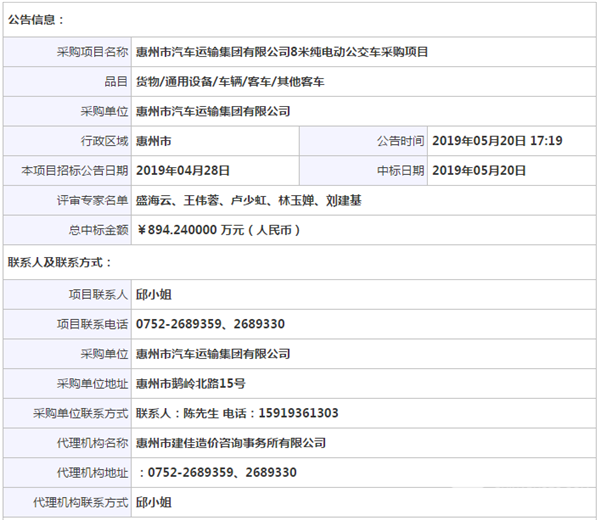Click the 采购项目名称 row label

[93, 51]
